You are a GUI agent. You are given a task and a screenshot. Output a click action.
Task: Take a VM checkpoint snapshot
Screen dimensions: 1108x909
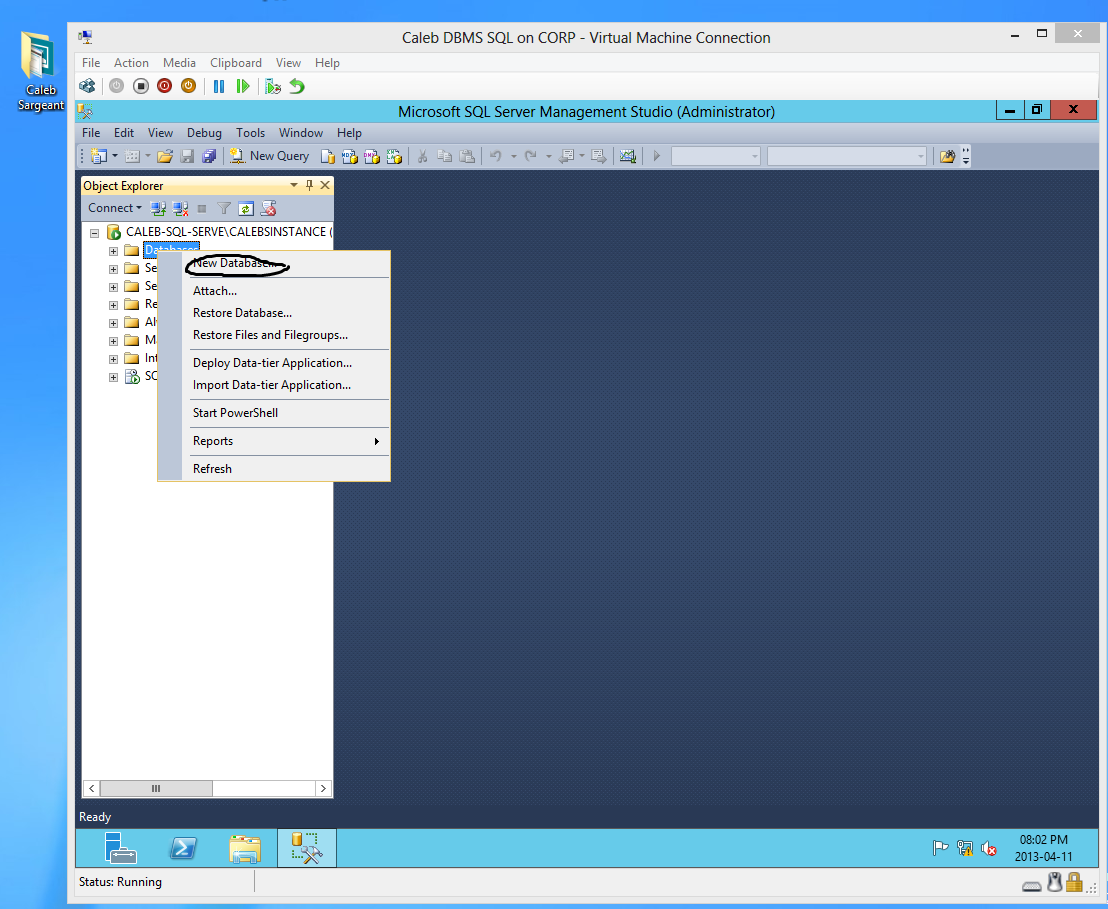tap(273, 86)
